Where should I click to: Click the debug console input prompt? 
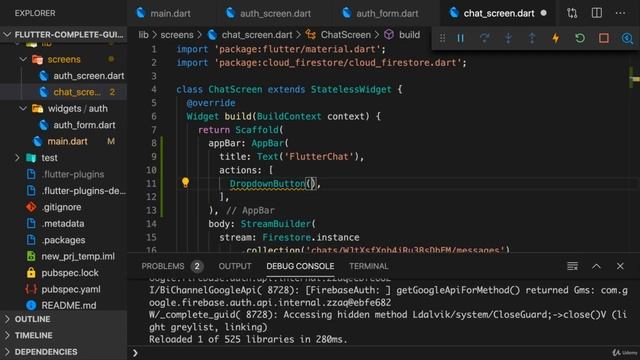pyautogui.click(x=384, y=353)
